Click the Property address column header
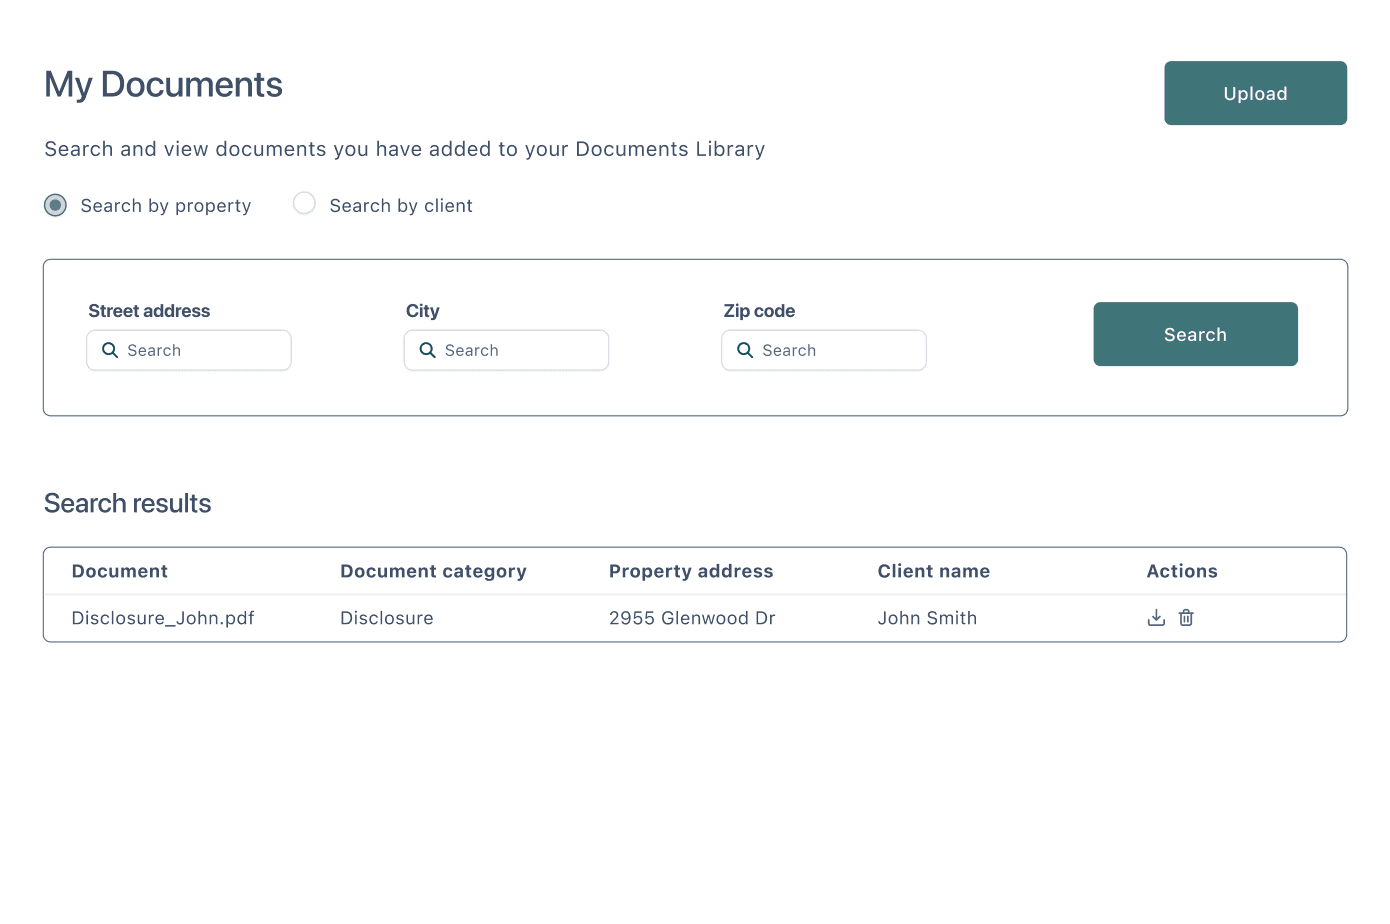 click(x=691, y=570)
